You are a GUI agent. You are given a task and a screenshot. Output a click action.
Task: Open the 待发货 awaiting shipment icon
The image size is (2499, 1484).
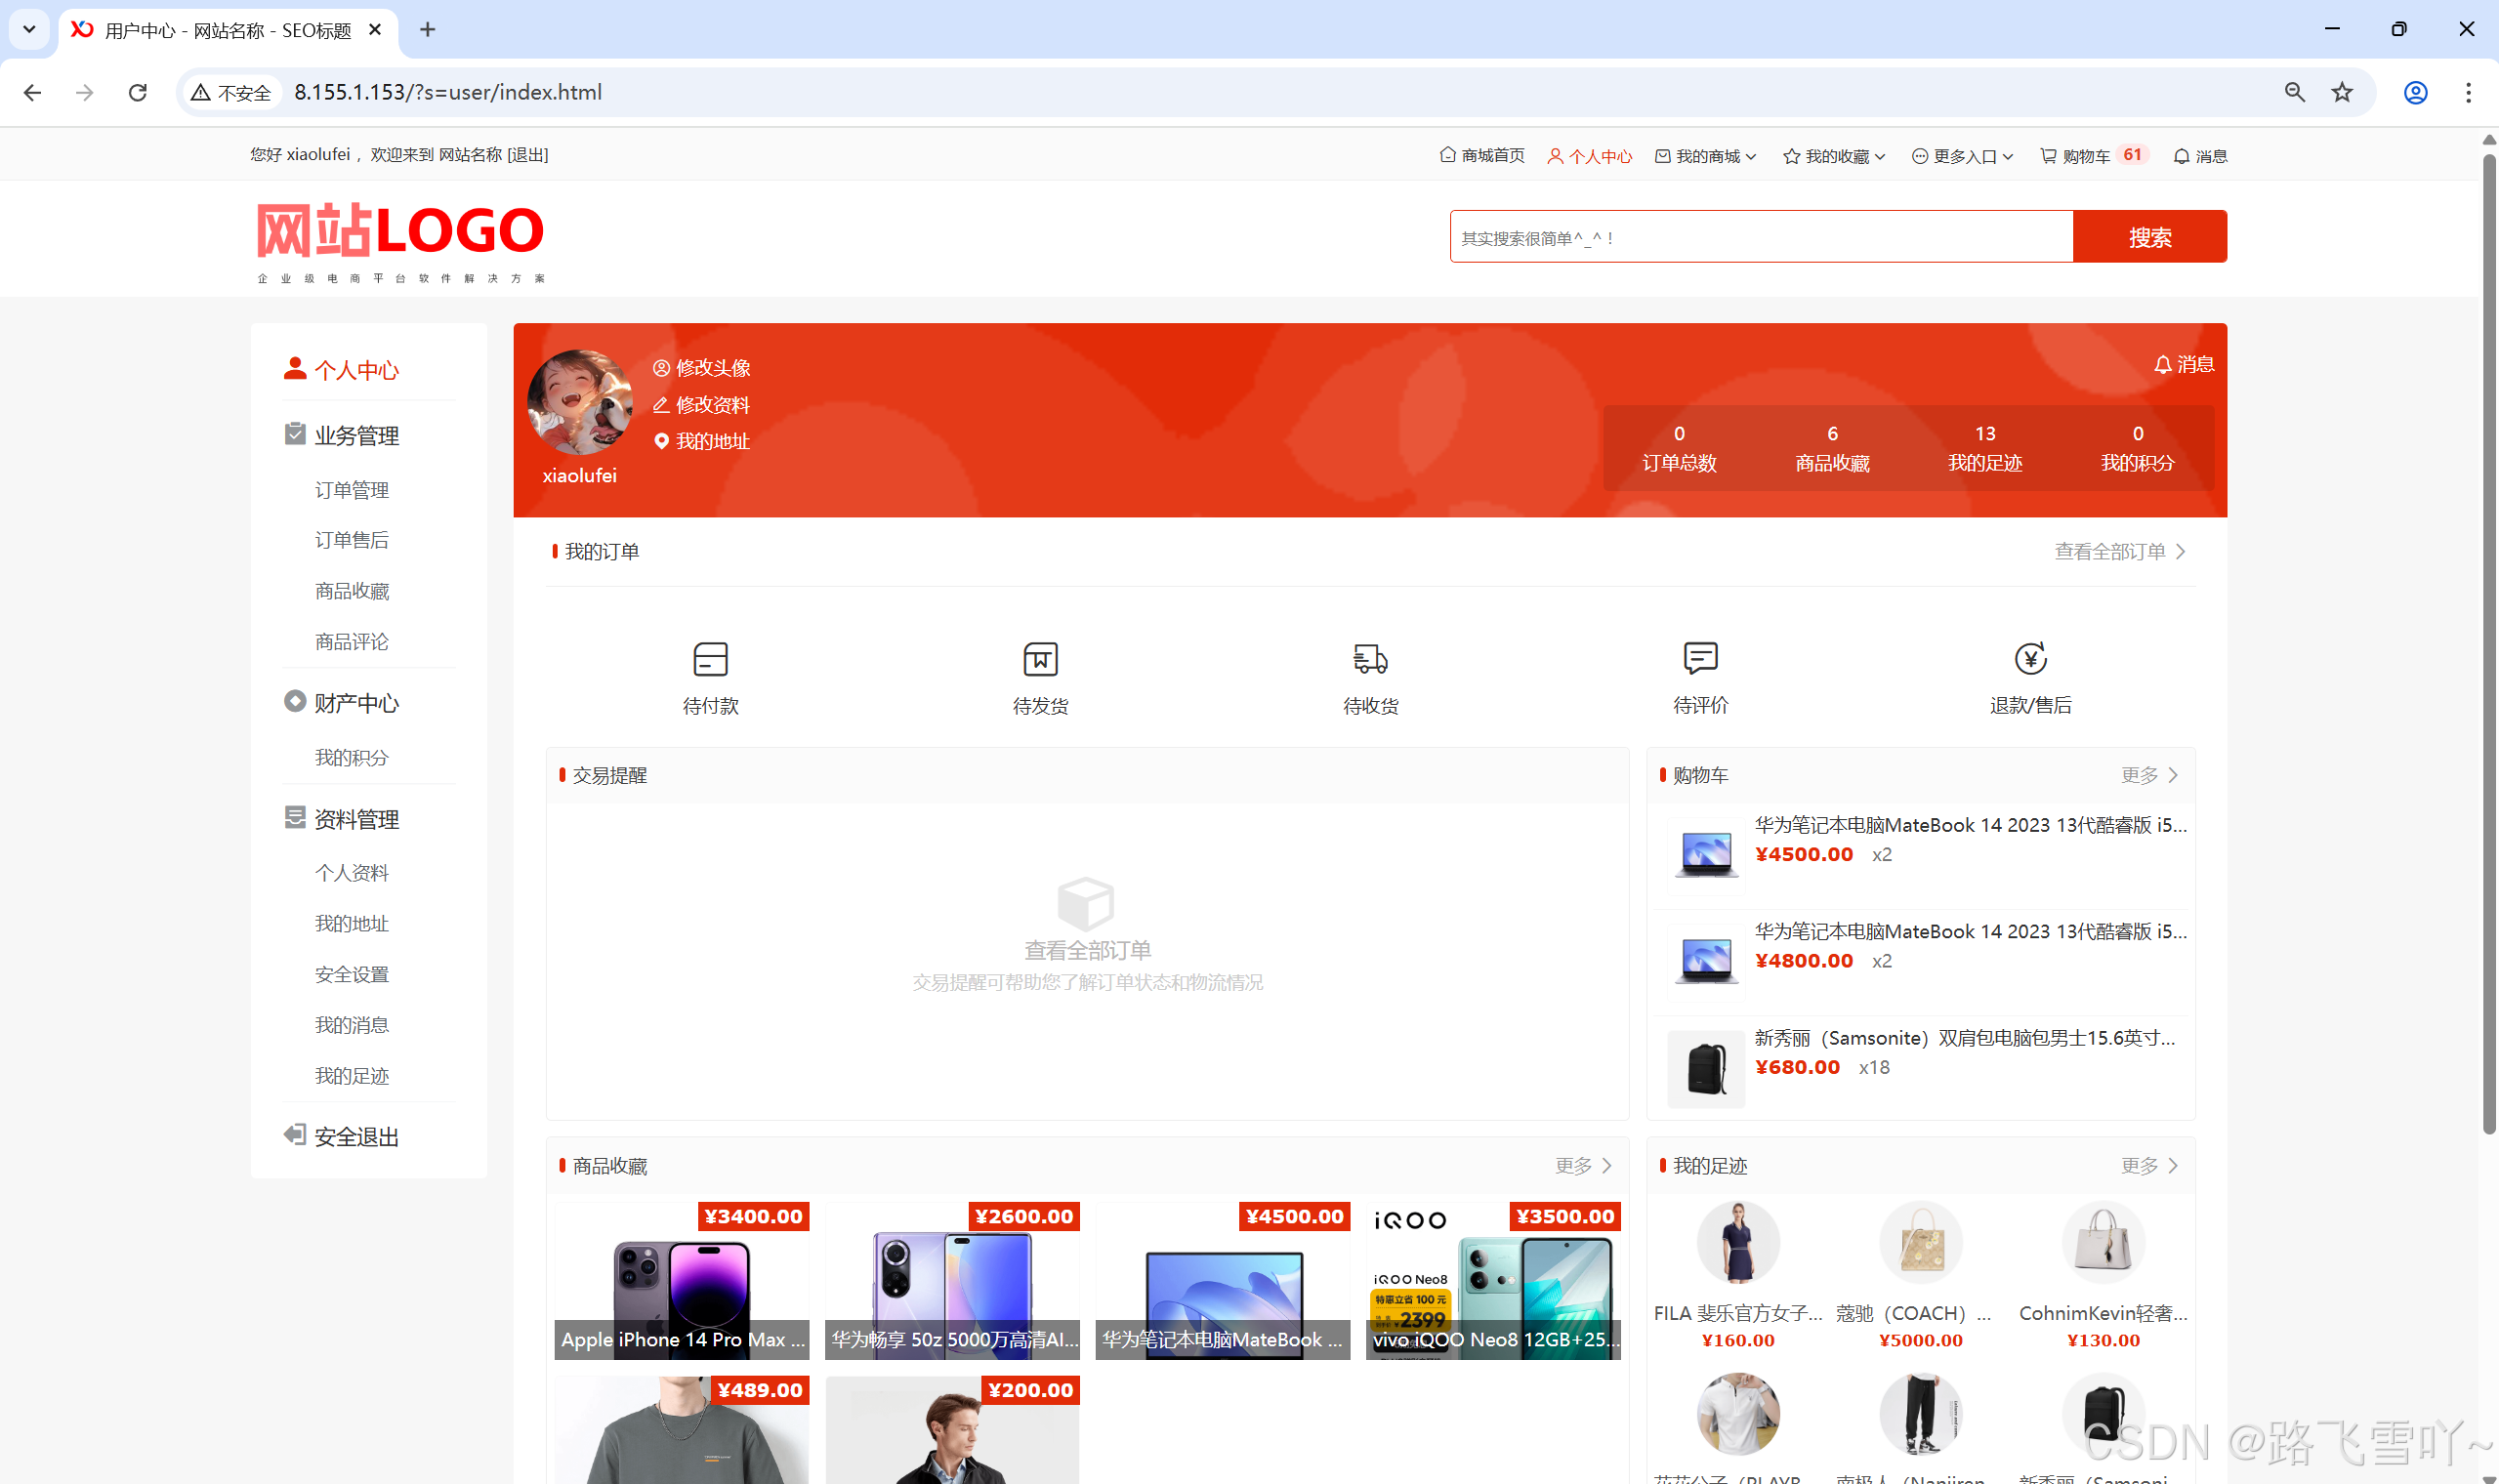(x=1040, y=660)
